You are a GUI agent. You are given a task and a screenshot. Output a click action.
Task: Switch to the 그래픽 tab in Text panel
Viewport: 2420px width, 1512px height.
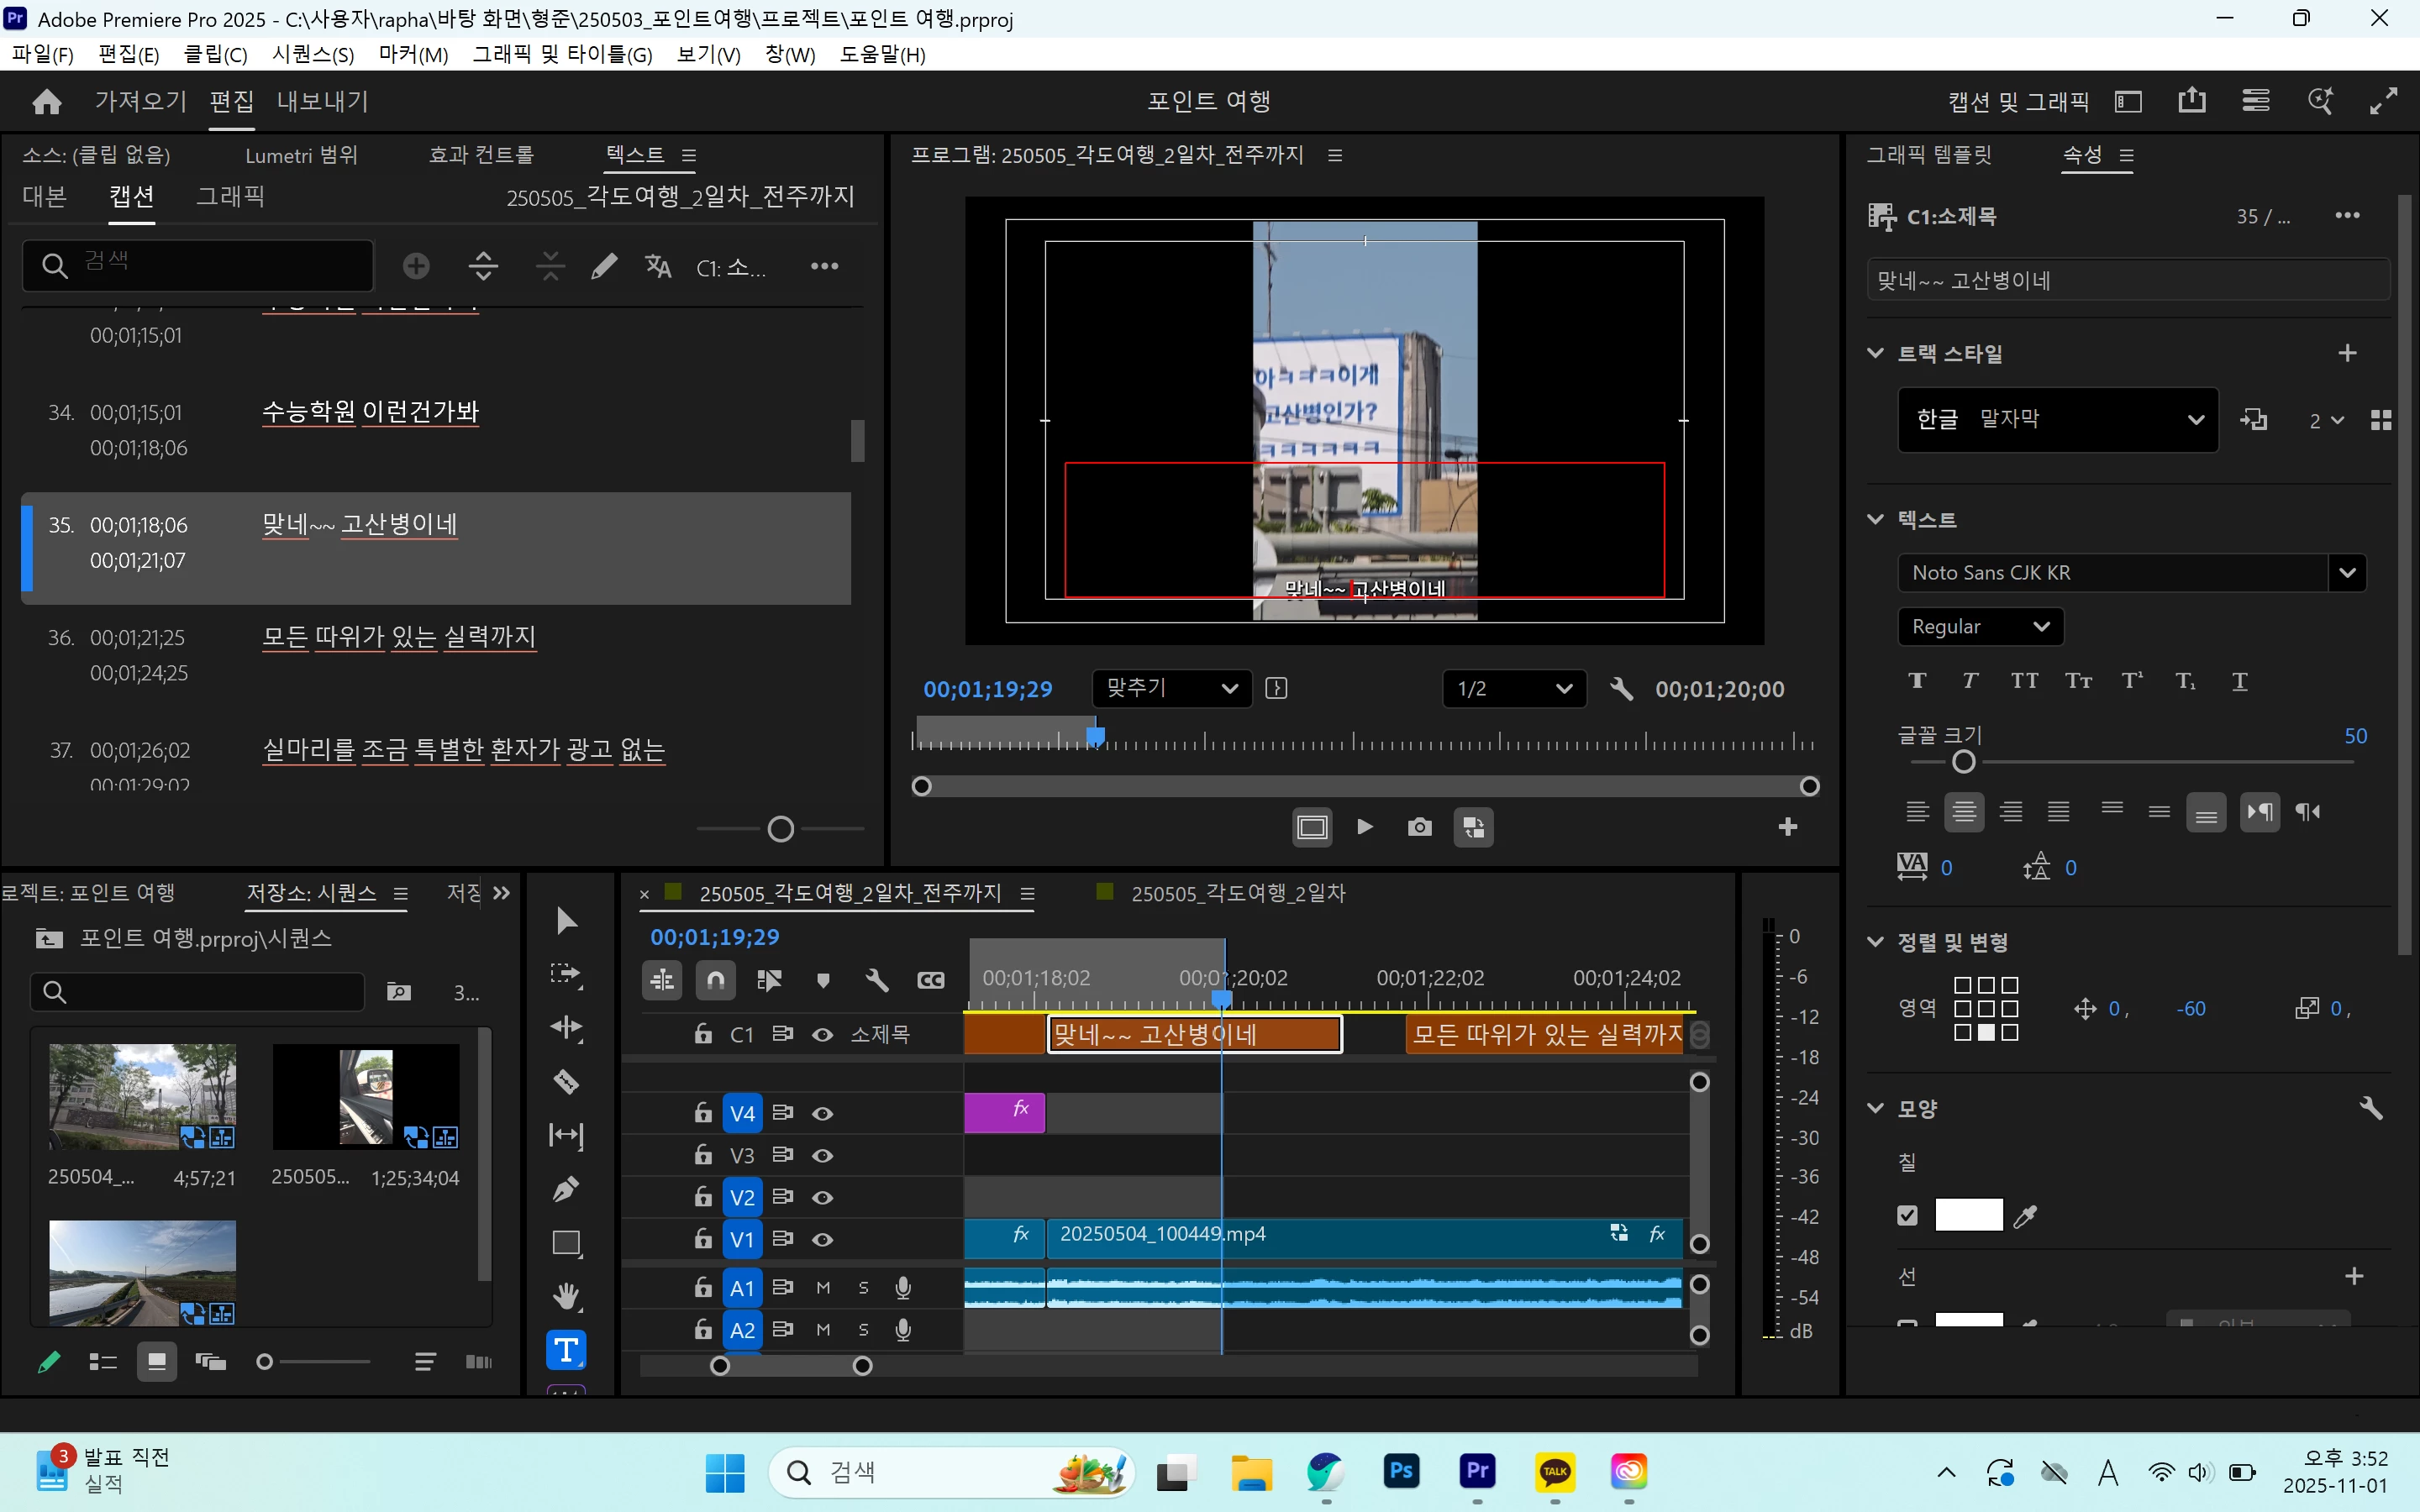pyautogui.click(x=230, y=196)
